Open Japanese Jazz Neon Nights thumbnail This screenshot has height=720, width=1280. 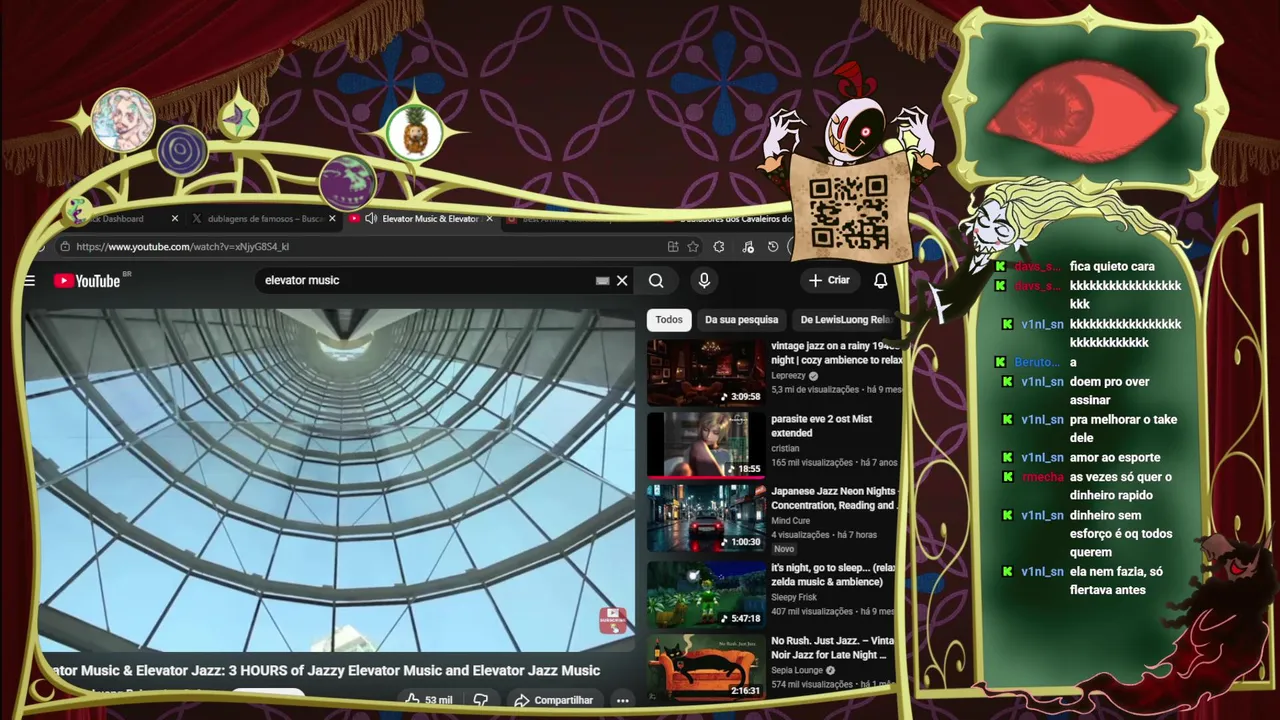705,518
